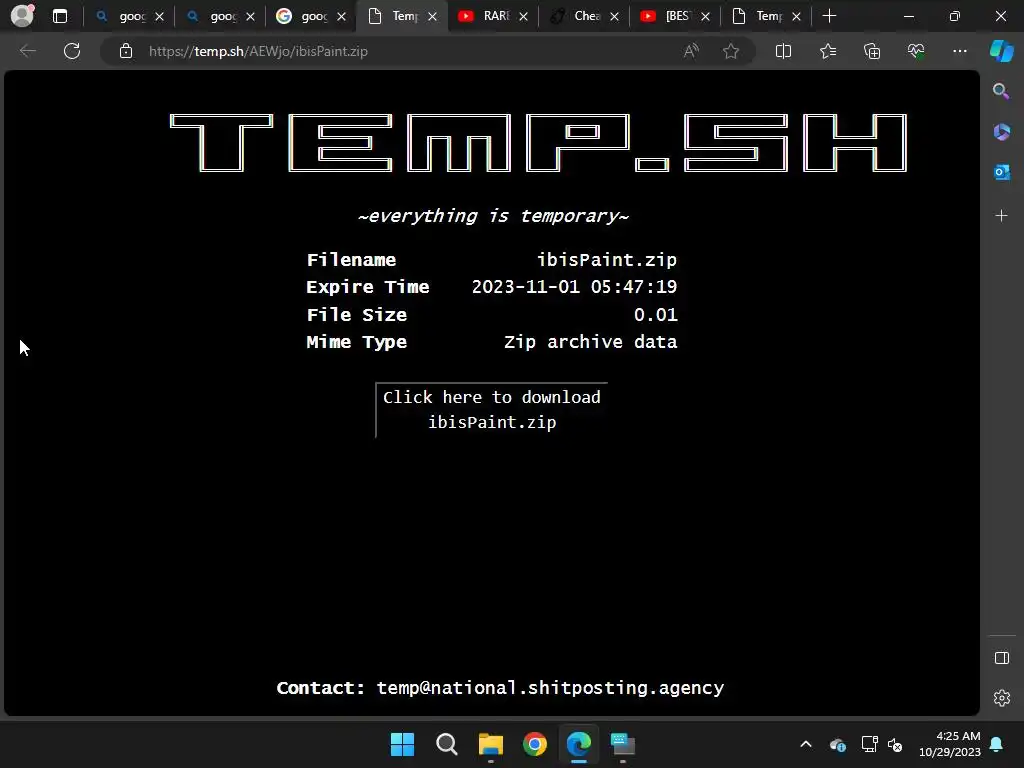Toggle the sidebar panel icon
Viewport: 1024px width, 768px height.
[x=1001, y=658]
